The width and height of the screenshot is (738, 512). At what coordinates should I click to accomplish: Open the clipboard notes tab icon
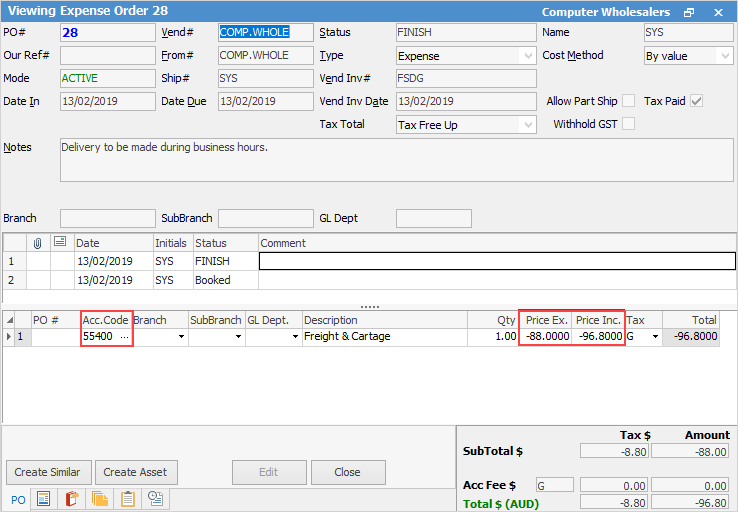(x=128, y=499)
